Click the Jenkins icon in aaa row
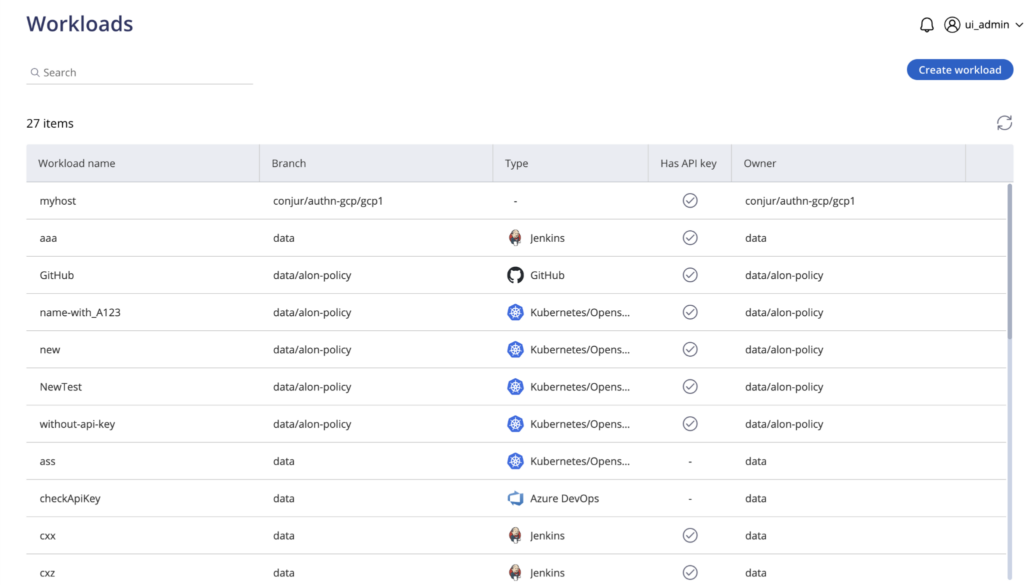This screenshot has width=1024, height=585. (515, 238)
